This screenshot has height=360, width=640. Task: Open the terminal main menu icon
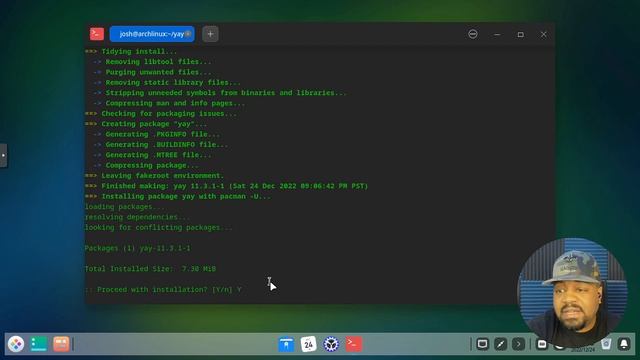(473, 34)
